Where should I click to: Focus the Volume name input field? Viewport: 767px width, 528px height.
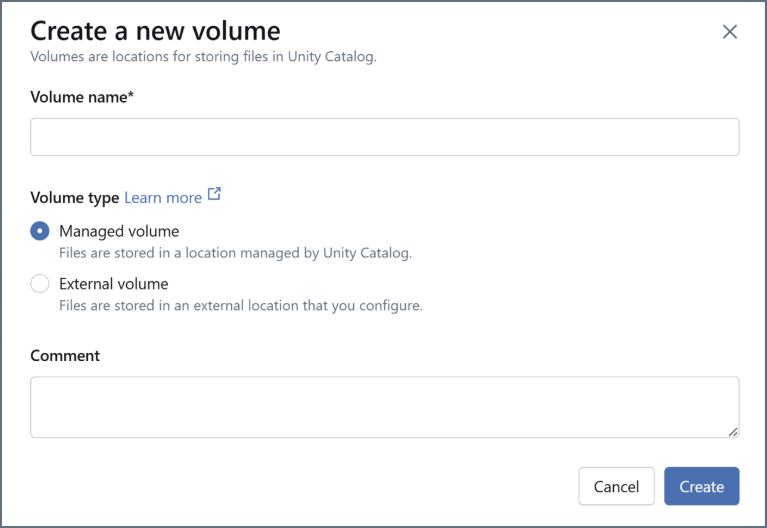[384, 137]
